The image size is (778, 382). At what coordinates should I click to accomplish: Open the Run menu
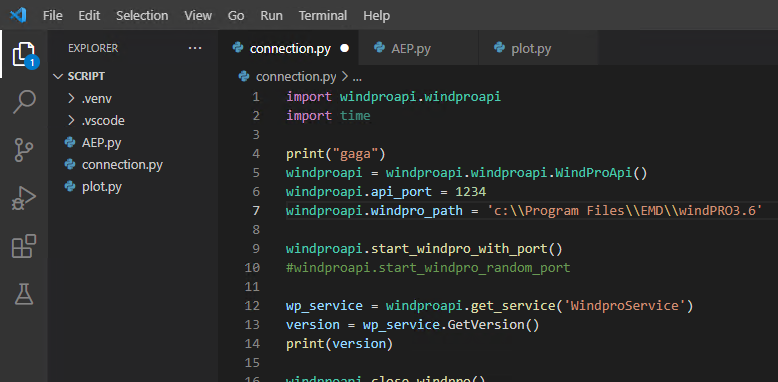click(271, 15)
